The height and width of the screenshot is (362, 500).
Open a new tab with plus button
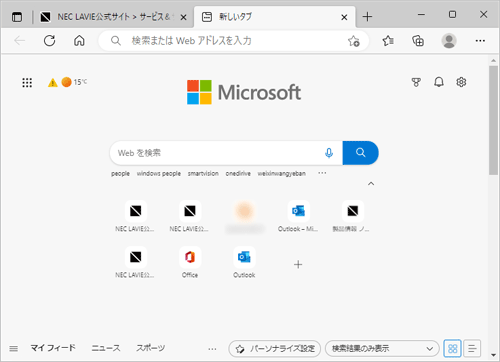tap(367, 17)
